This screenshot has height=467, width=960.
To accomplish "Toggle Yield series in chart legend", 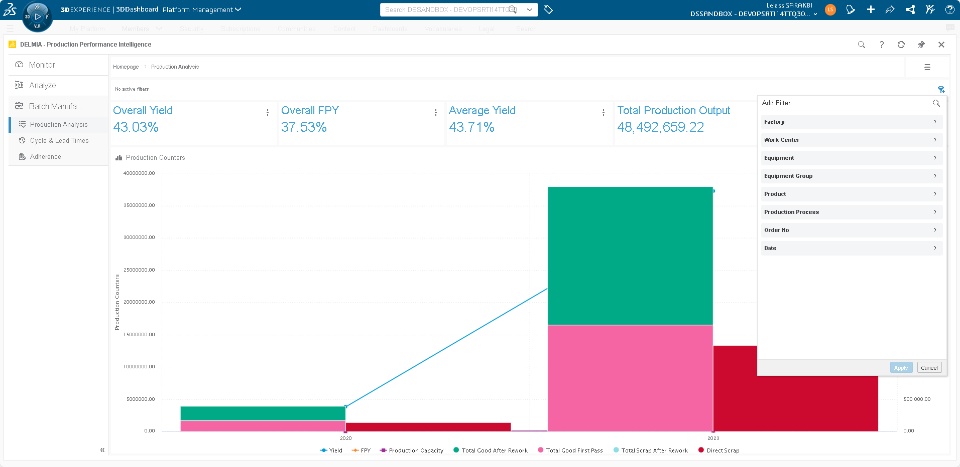I will (335, 451).
